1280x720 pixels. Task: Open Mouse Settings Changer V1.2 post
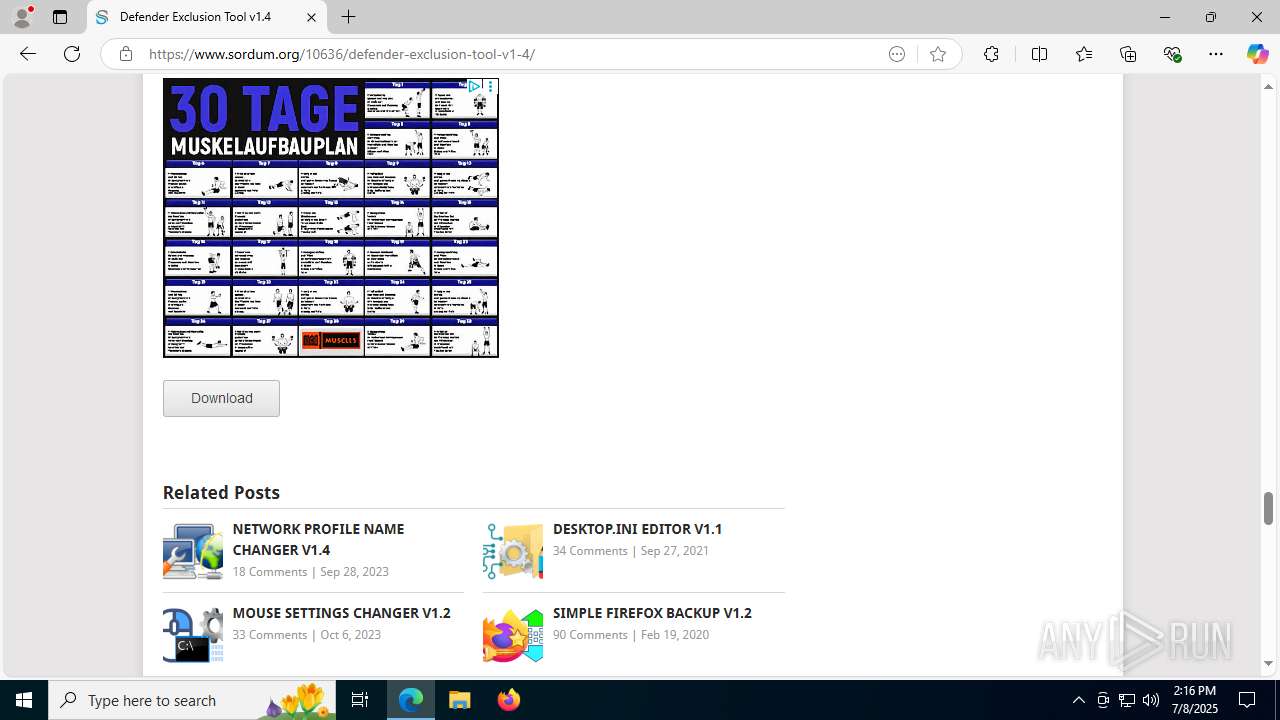[341, 613]
